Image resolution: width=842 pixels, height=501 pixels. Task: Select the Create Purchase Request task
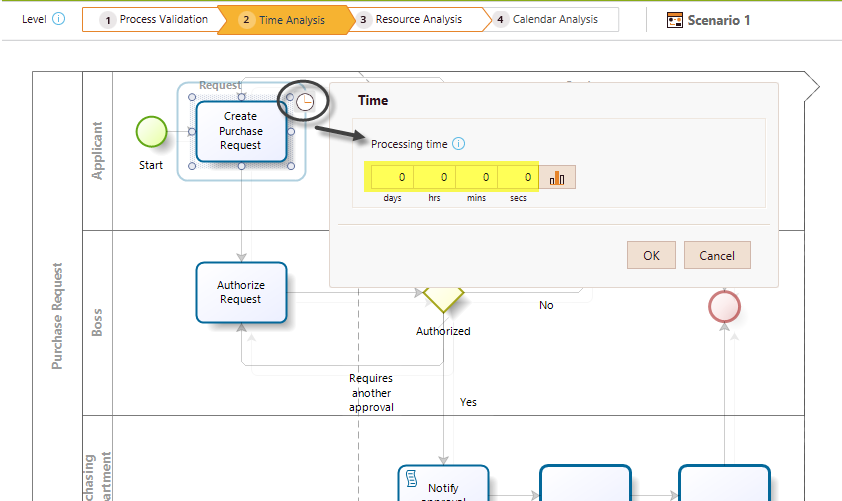pos(241,131)
